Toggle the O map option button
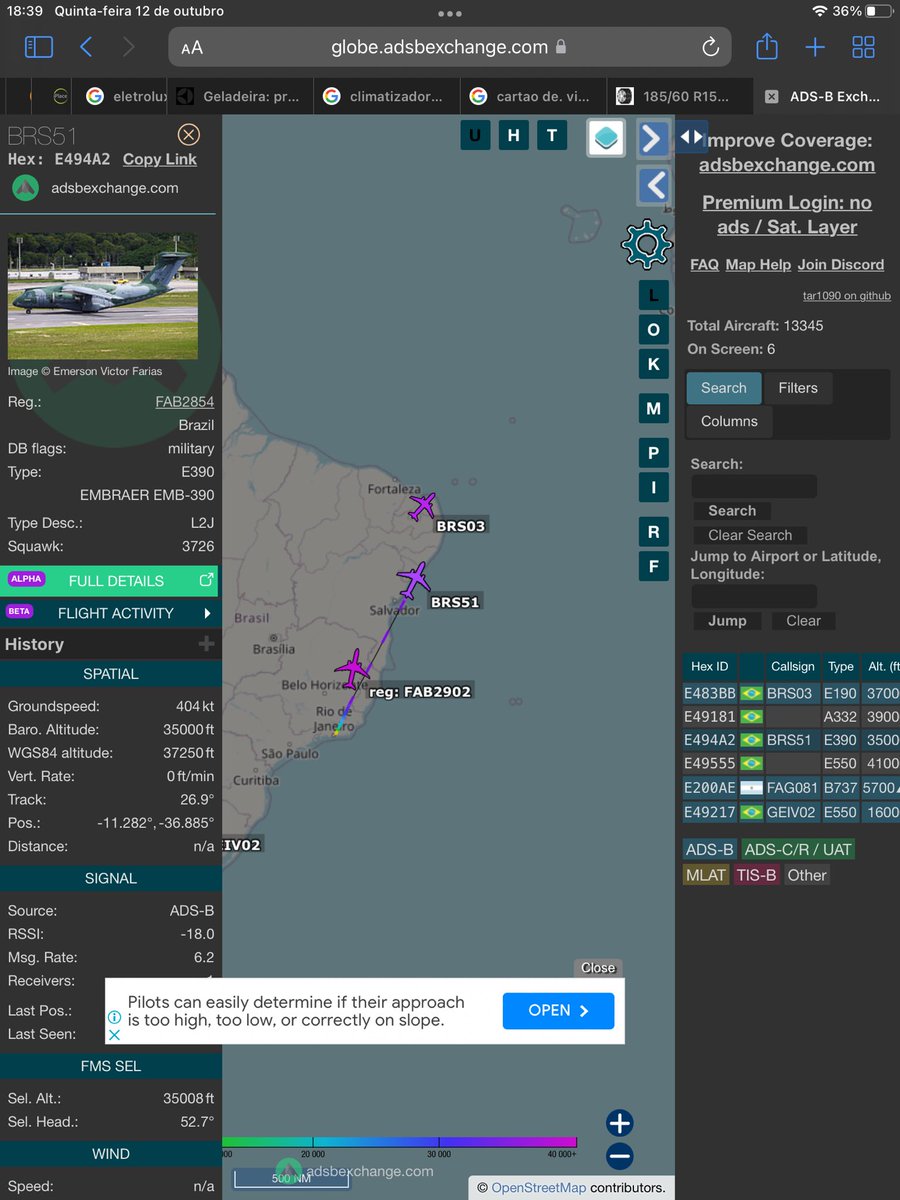 [653, 330]
